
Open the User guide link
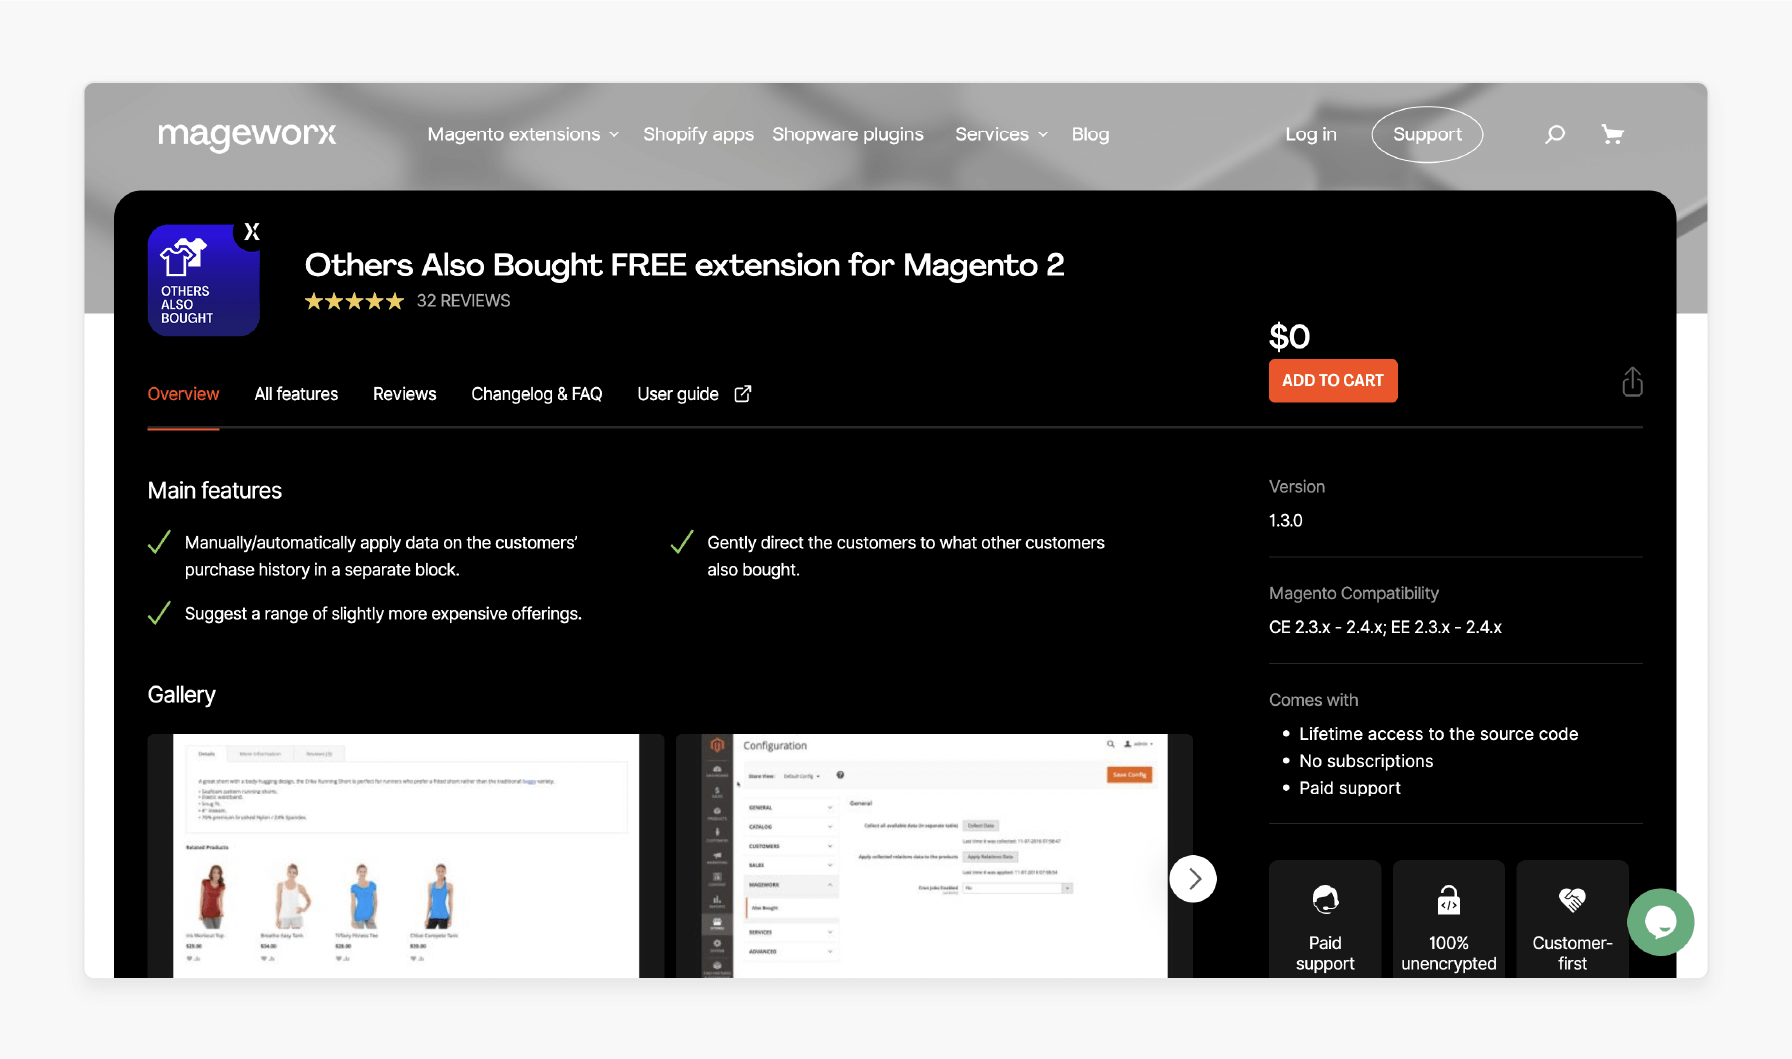[x=678, y=394]
